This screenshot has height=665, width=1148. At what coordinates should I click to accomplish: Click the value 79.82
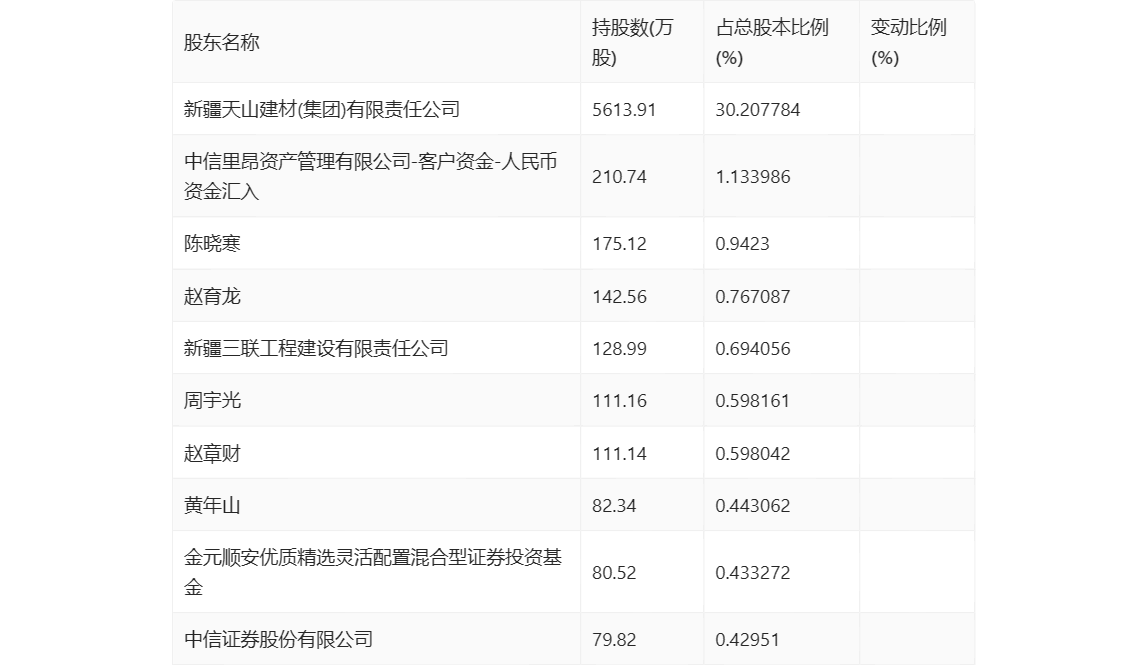(x=614, y=640)
